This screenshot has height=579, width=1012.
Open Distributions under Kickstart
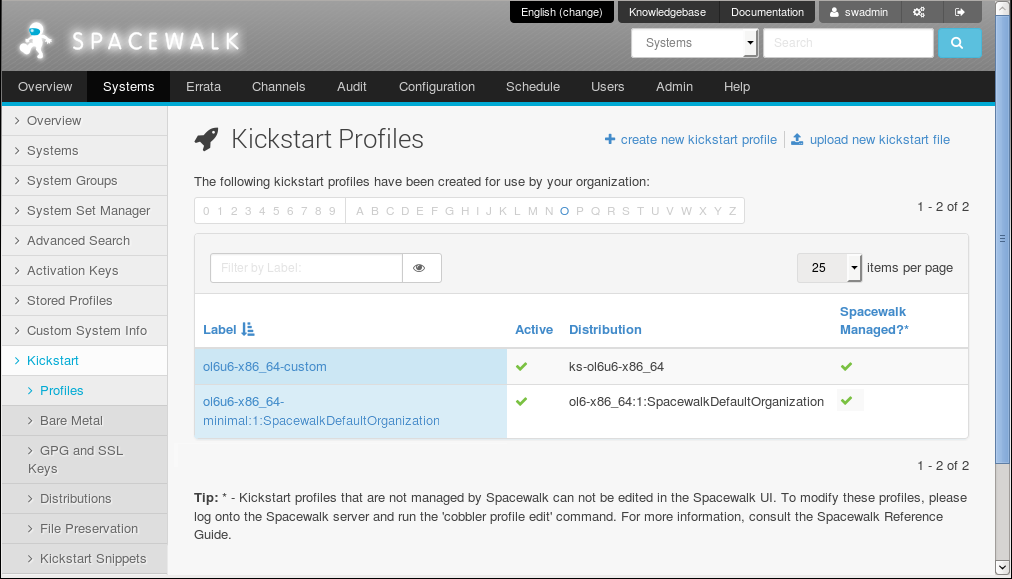tap(85, 499)
